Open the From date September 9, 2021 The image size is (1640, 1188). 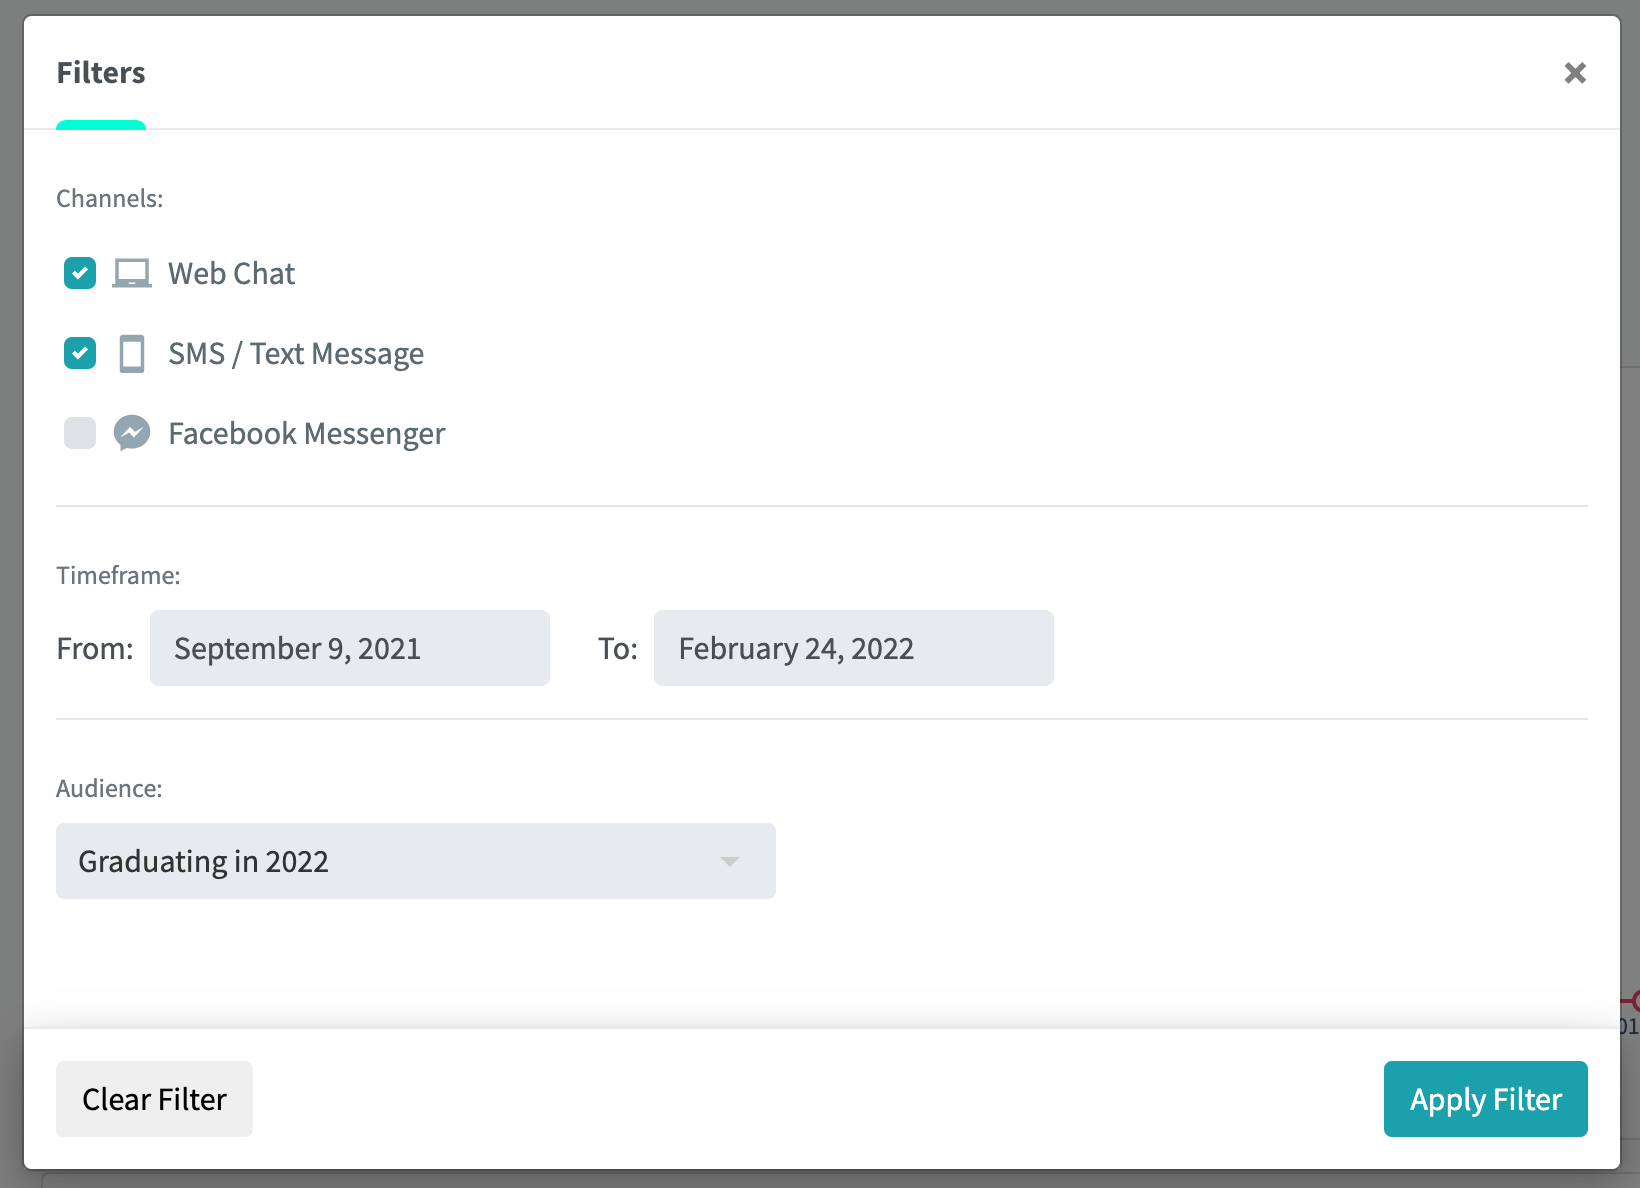[350, 648]
